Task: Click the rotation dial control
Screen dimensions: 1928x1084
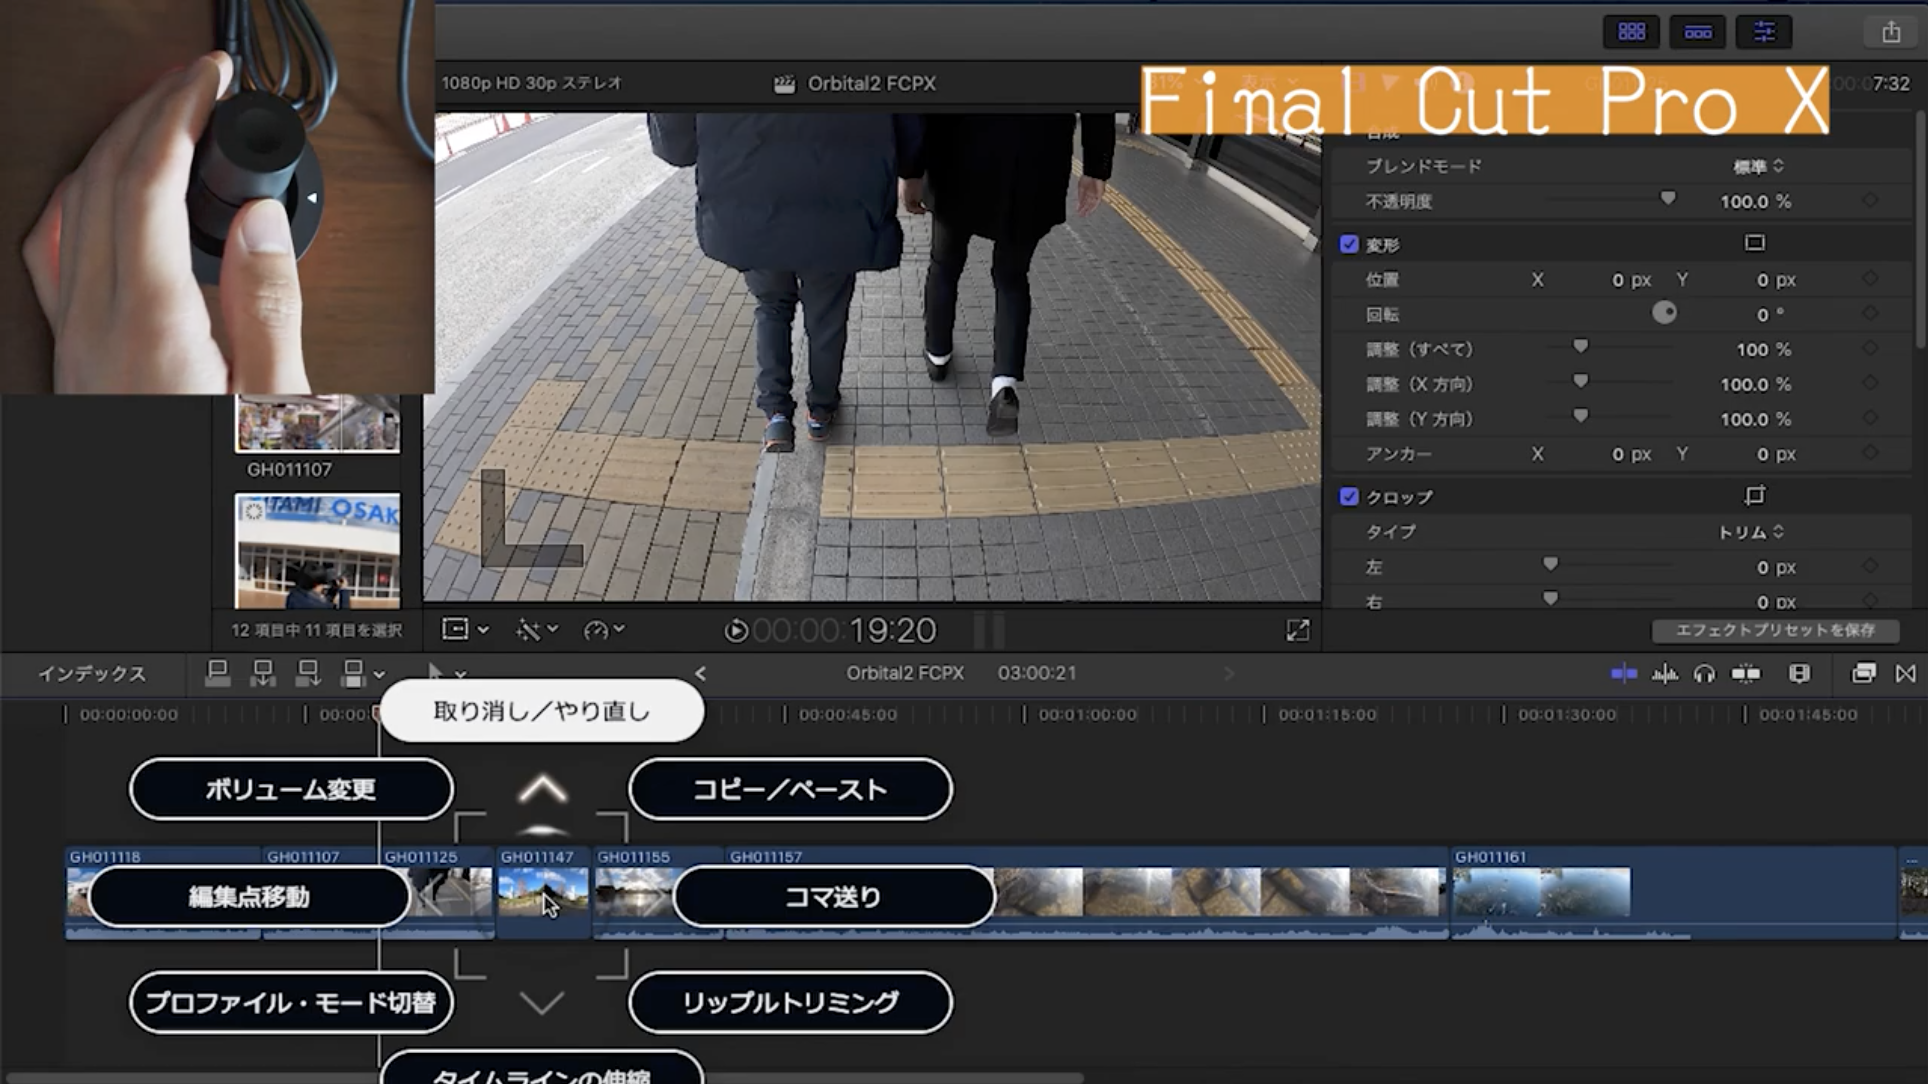Action: (1664, 313)
